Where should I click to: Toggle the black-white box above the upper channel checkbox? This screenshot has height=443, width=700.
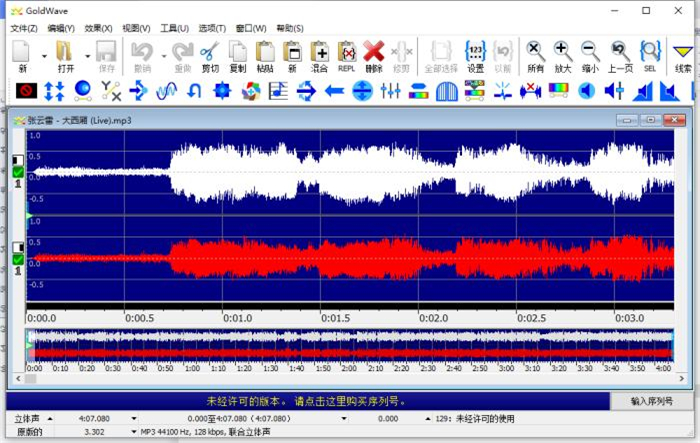17,160
